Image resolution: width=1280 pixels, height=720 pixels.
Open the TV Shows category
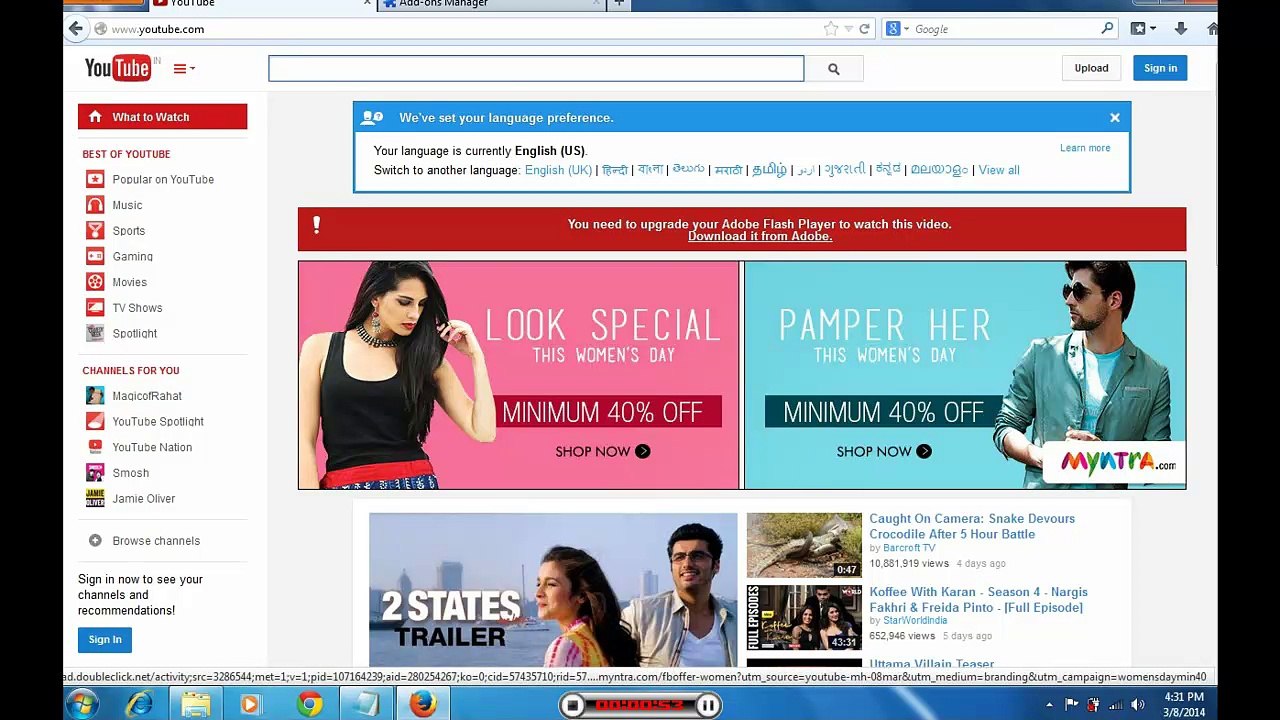tap(137, 308)
